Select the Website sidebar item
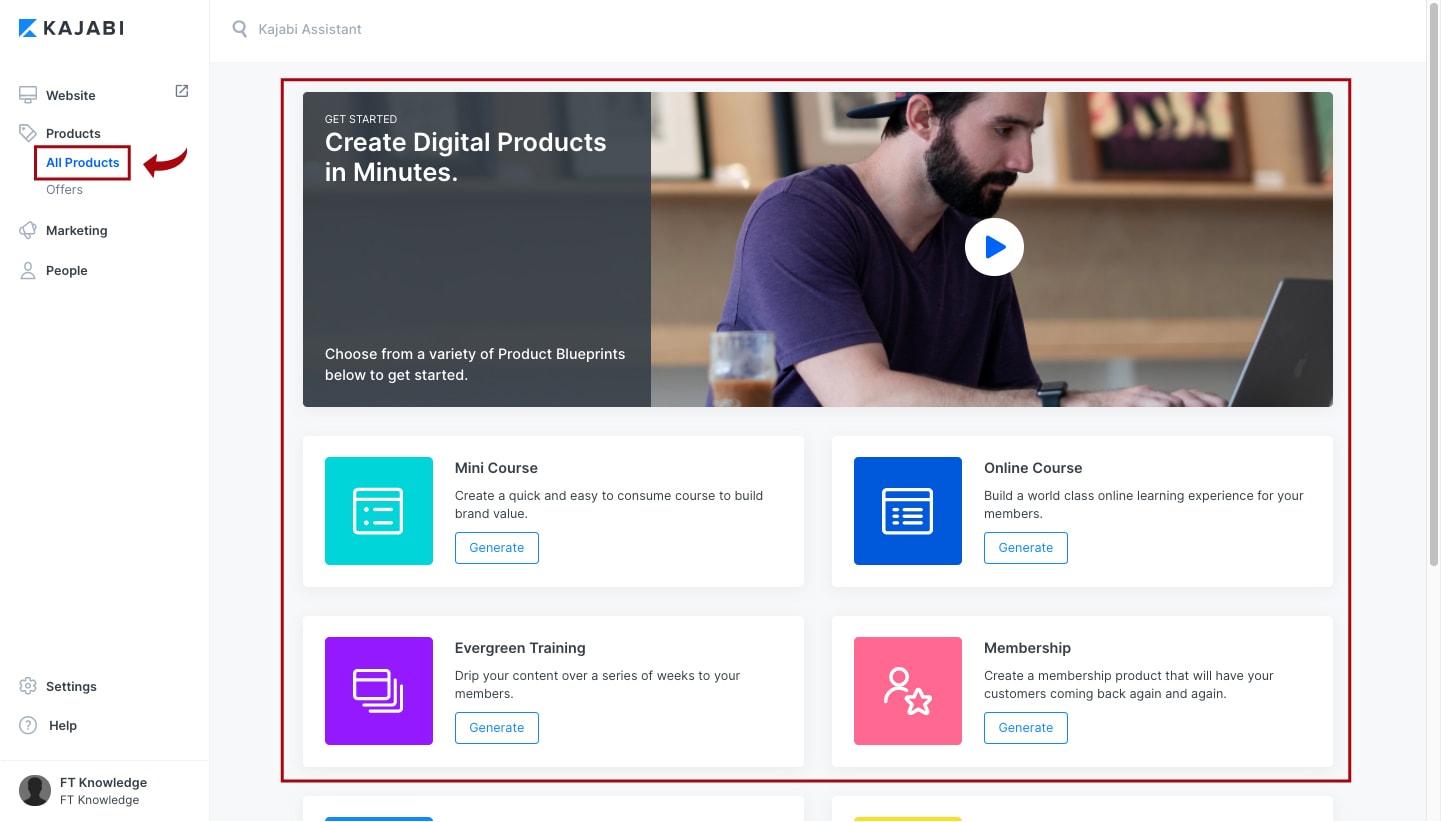This screenshot has width=1441, height=822. click(70, 95)
